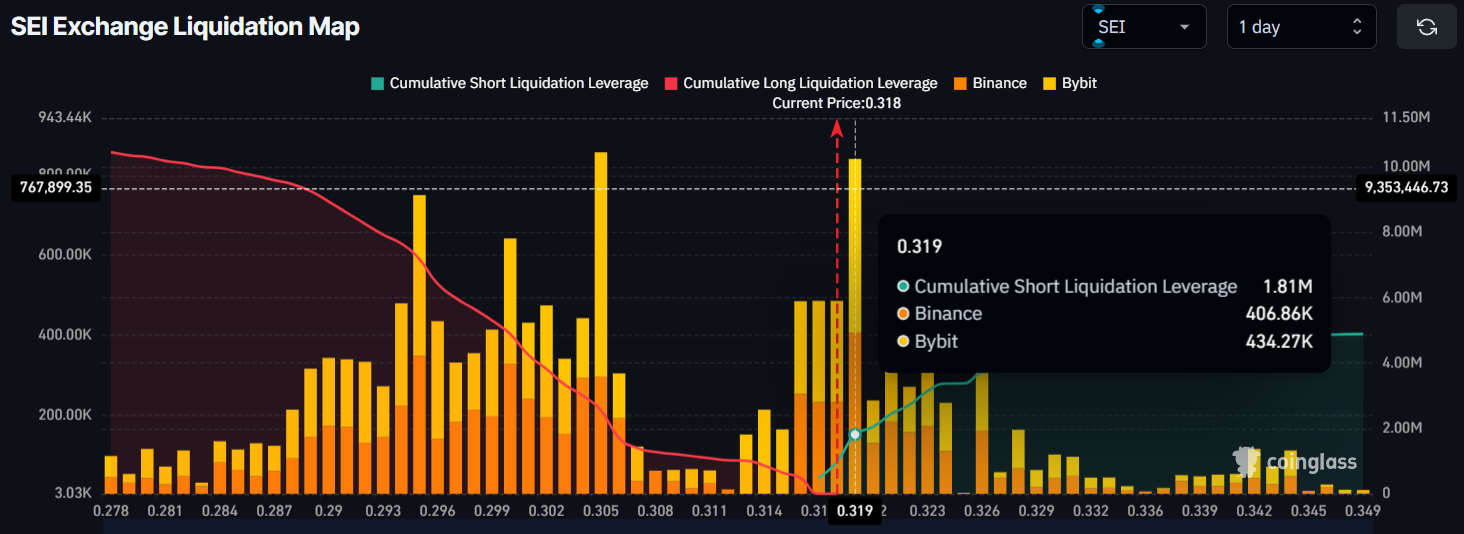The width and height of the screenshot is (1464, 534).
Task: Click the highlighted 0.319 x-axis label
Action: click(855, 511)
